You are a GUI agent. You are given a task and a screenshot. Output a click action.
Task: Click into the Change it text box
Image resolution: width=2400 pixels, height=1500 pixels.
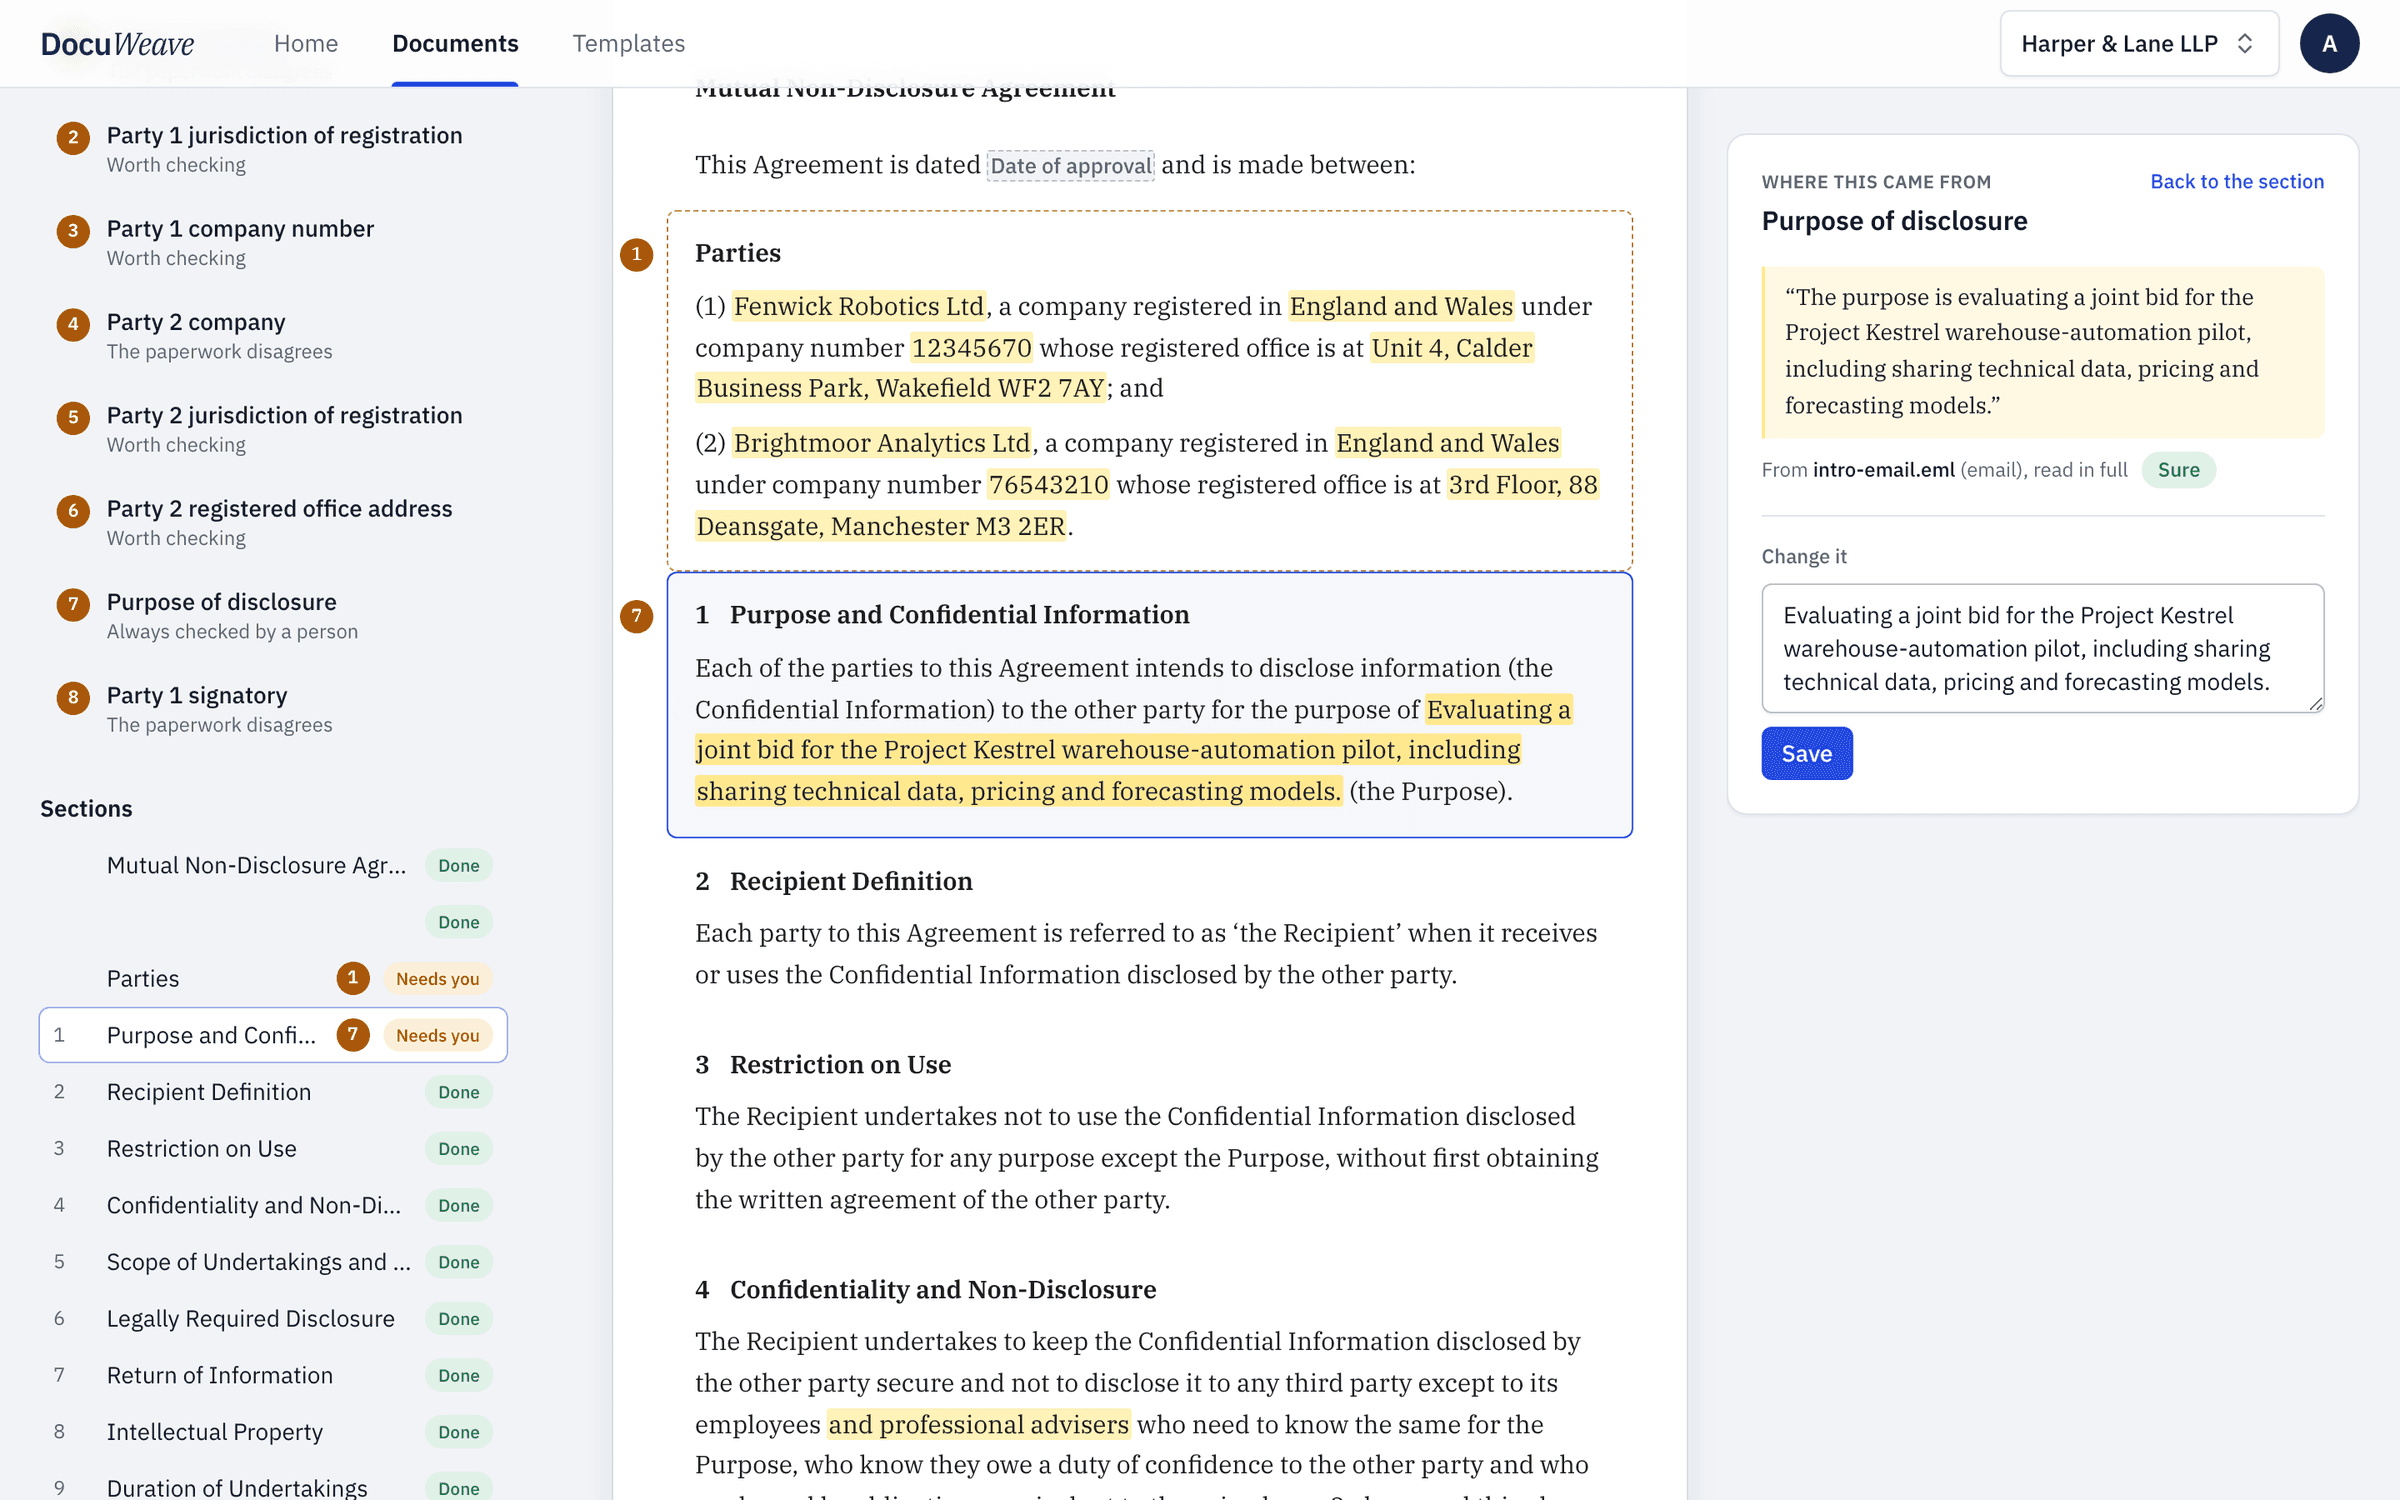point(2042,648)
